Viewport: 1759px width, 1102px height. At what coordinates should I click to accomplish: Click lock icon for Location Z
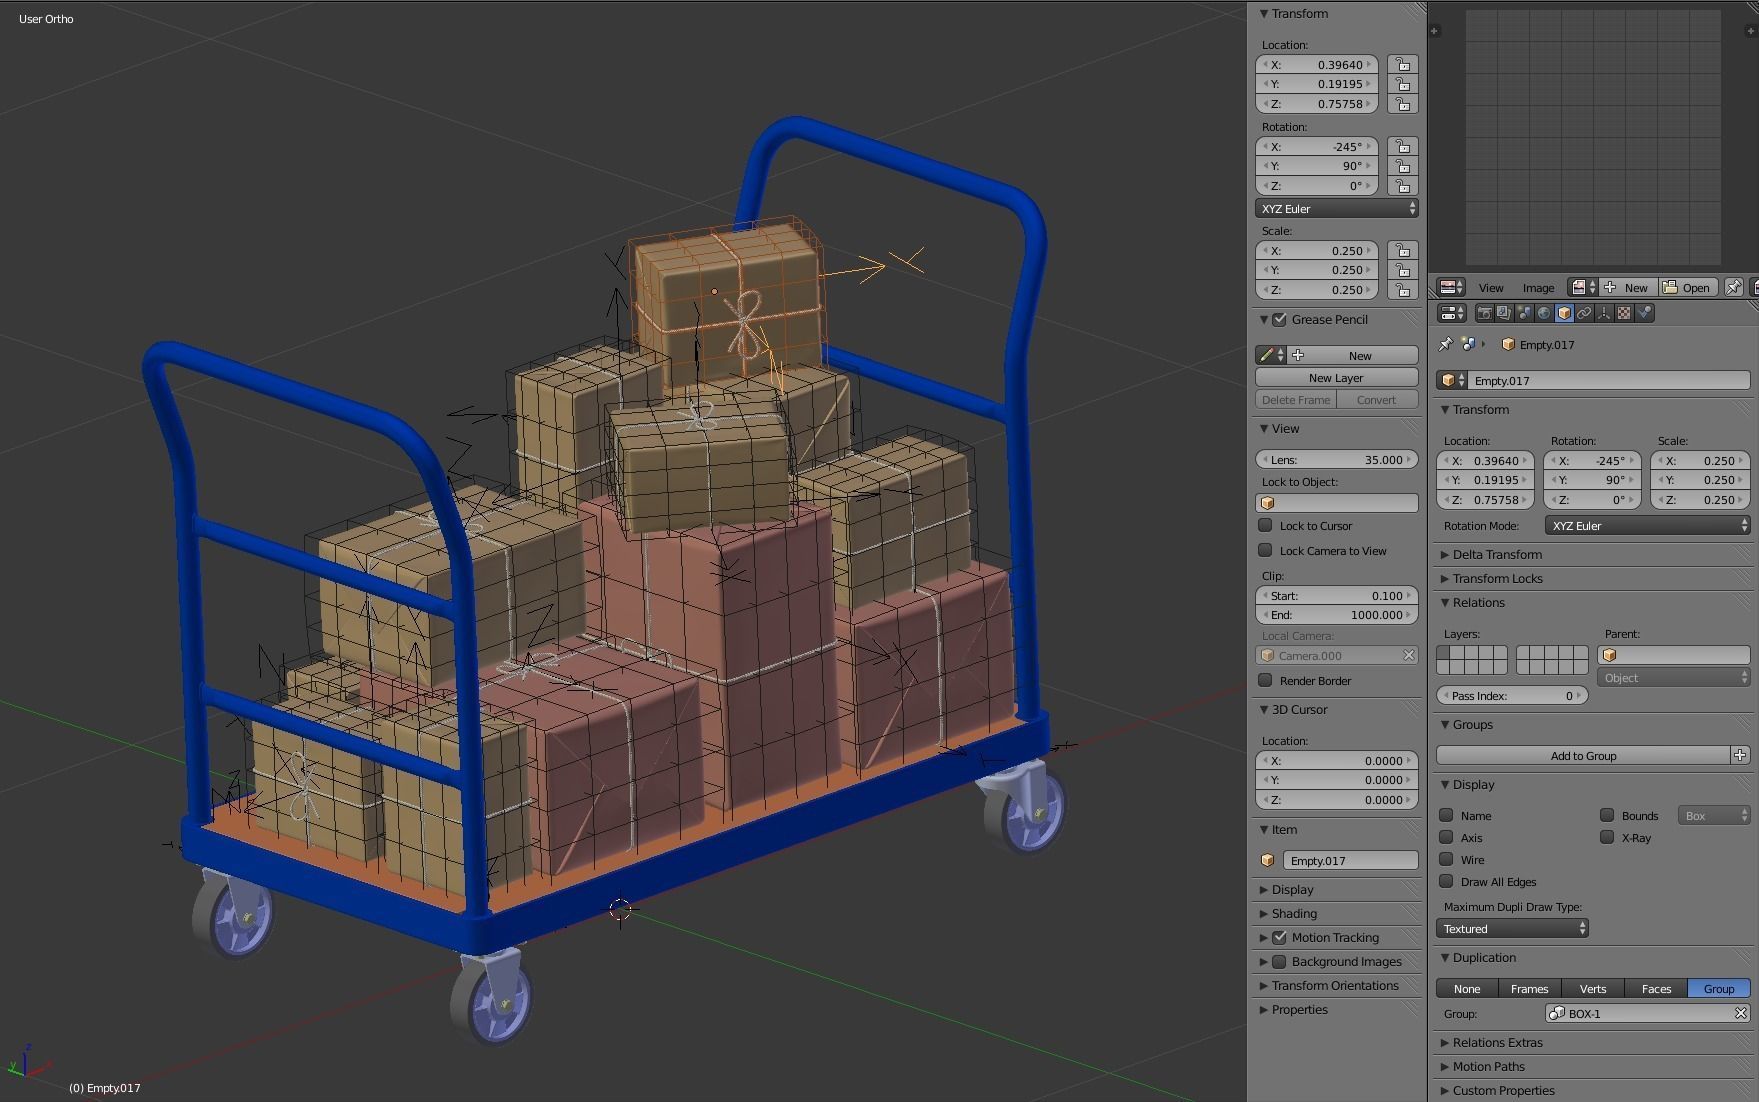click(1403, 104)
